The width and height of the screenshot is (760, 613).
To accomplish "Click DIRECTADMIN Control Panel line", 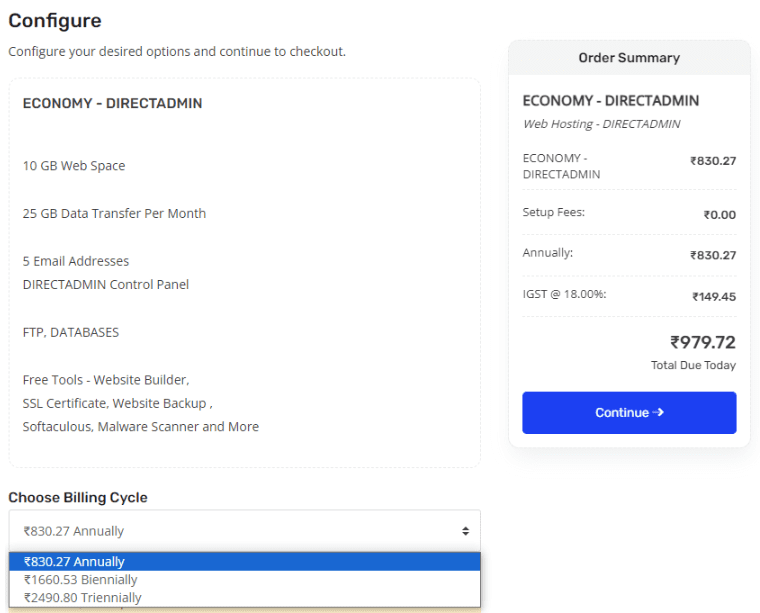I will pyautogui.click(x=106, y=284).
